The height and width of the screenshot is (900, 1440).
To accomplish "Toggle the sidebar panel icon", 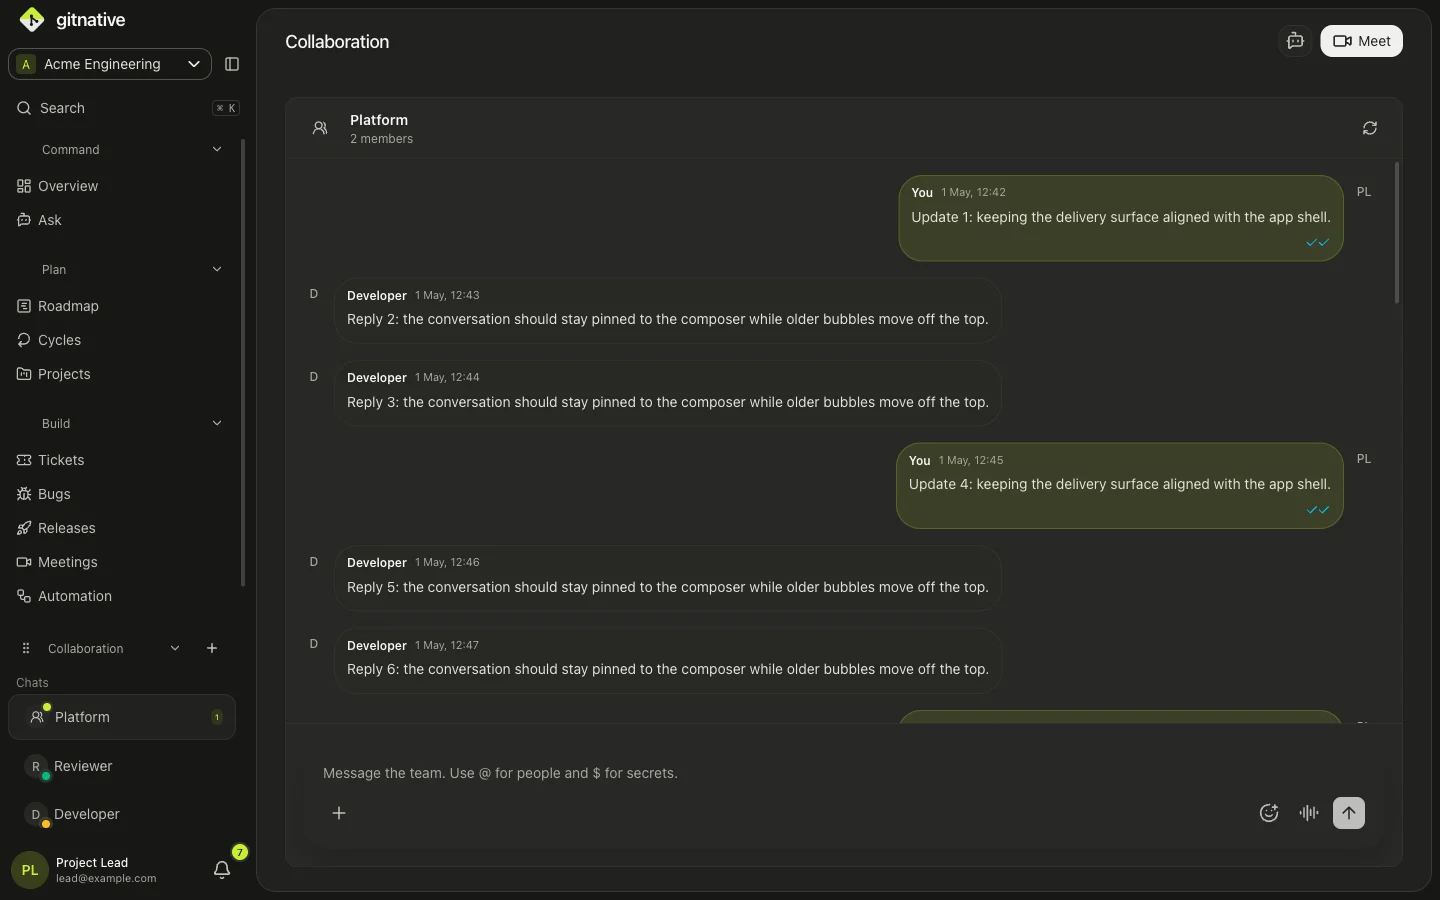I will [x=232, y=64].
